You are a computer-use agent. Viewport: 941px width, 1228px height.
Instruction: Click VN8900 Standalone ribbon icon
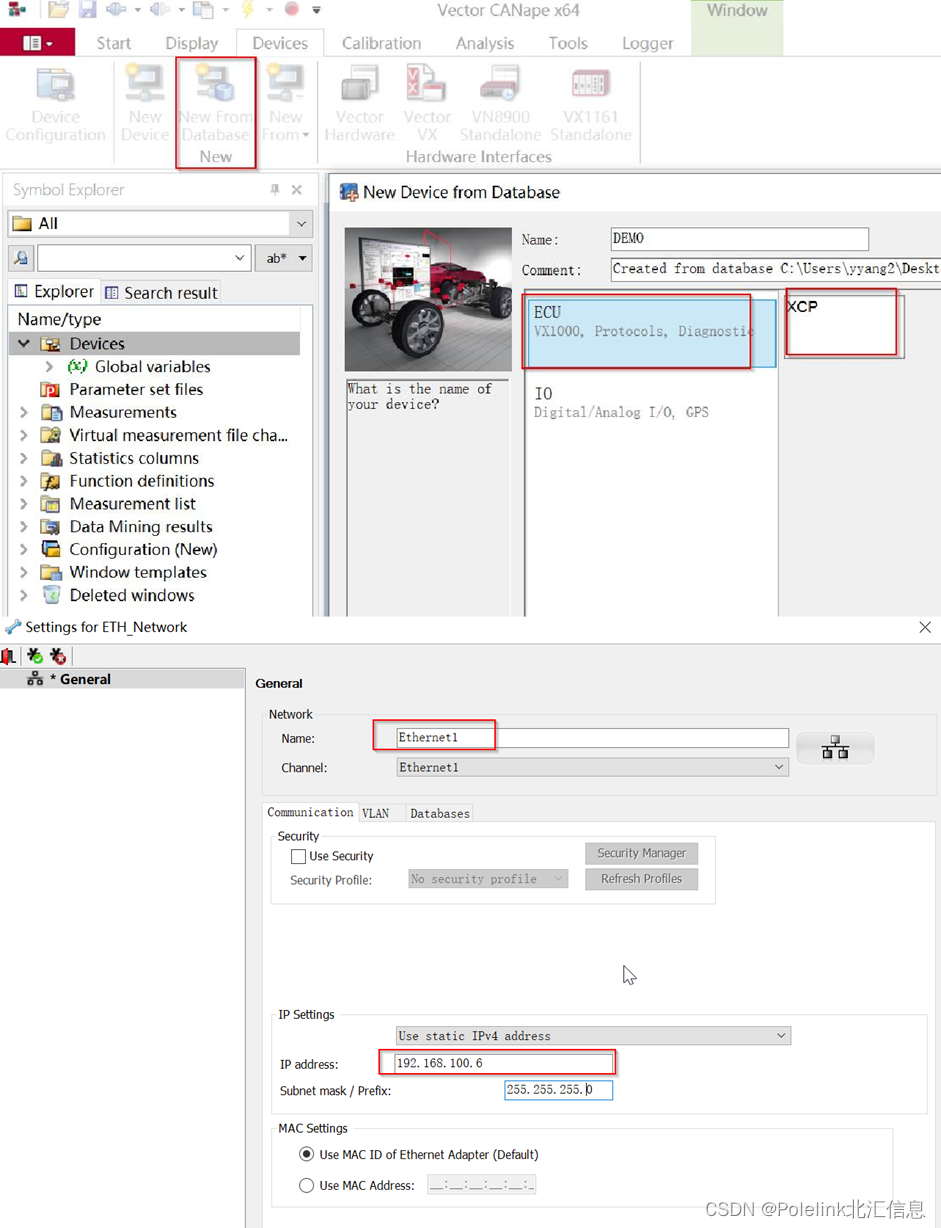[500, 105]
